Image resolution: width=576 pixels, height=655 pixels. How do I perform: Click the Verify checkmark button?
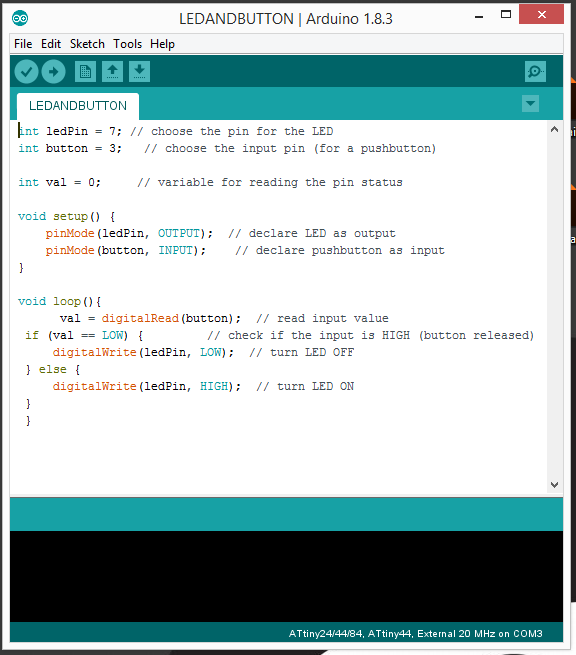click(26, 71)
